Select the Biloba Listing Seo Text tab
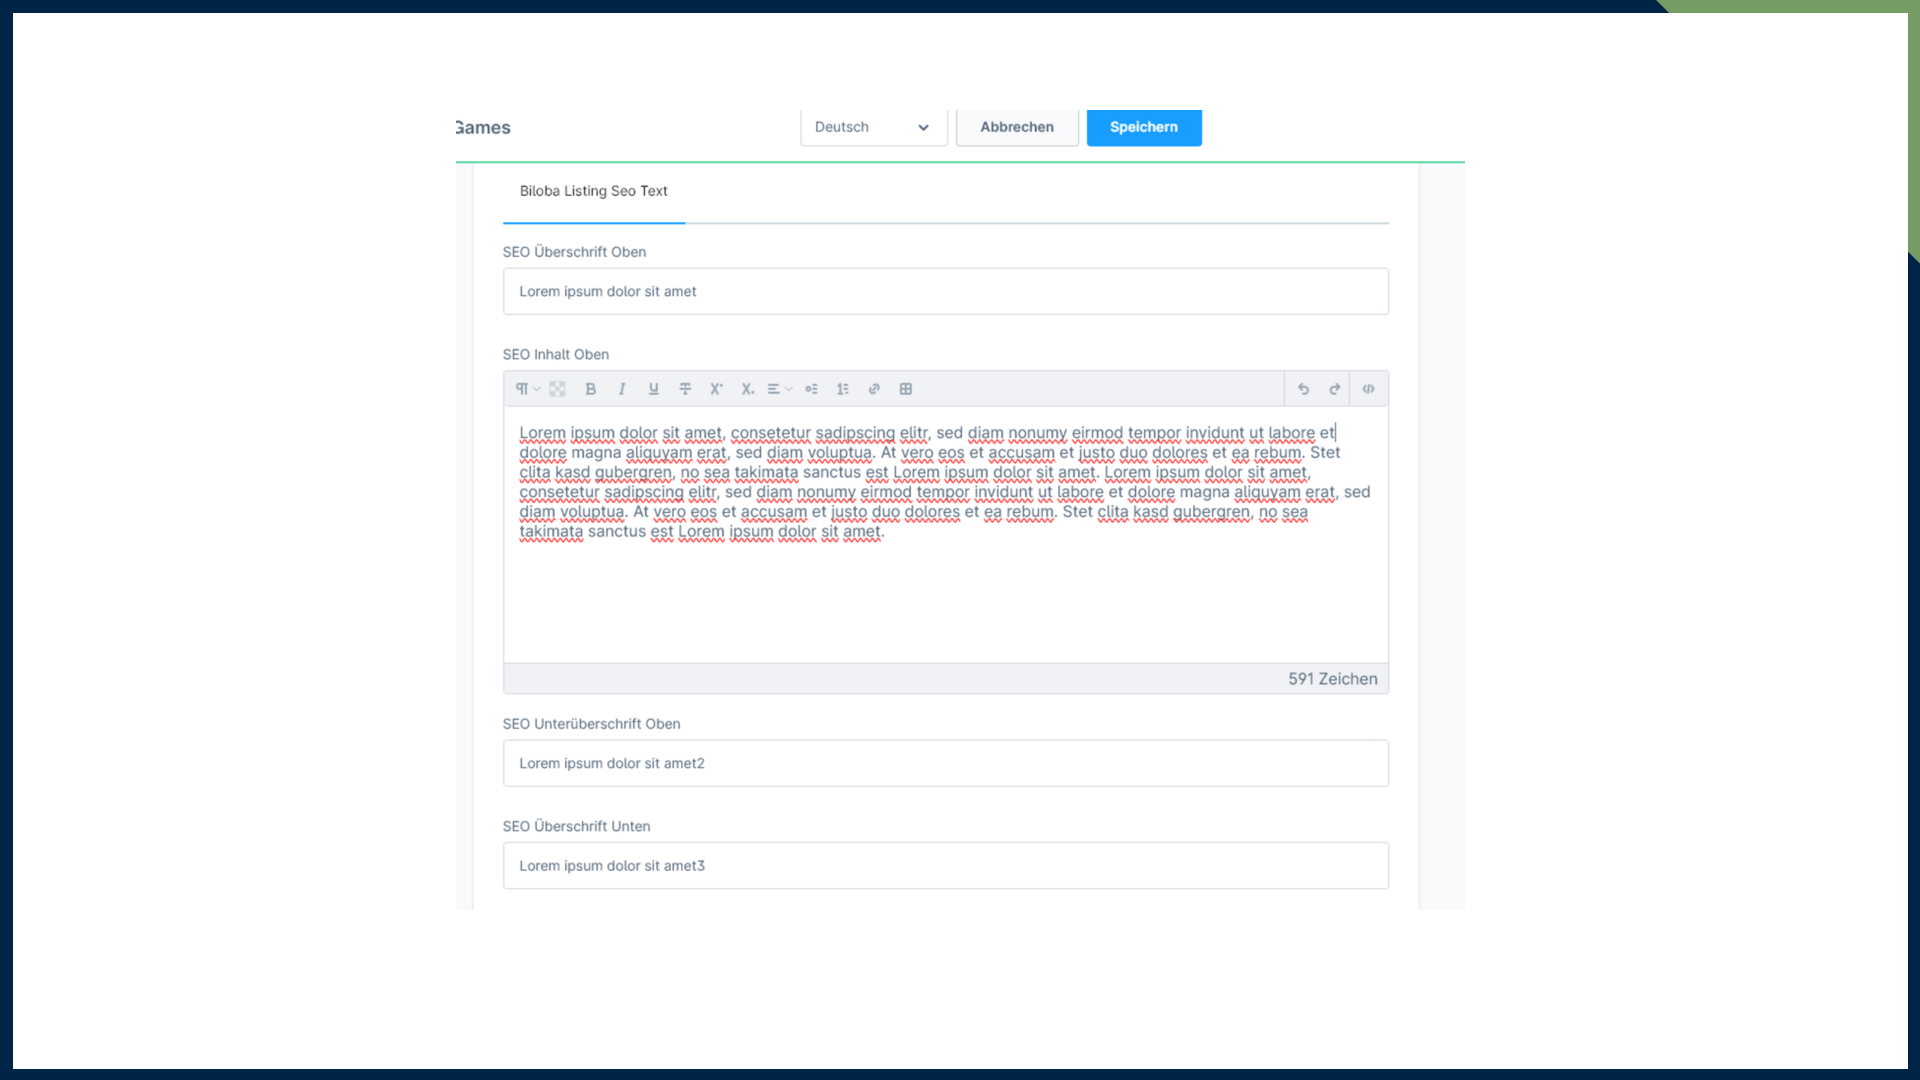The width and height of the screenshot is (1920, 1080). point(593,191)
